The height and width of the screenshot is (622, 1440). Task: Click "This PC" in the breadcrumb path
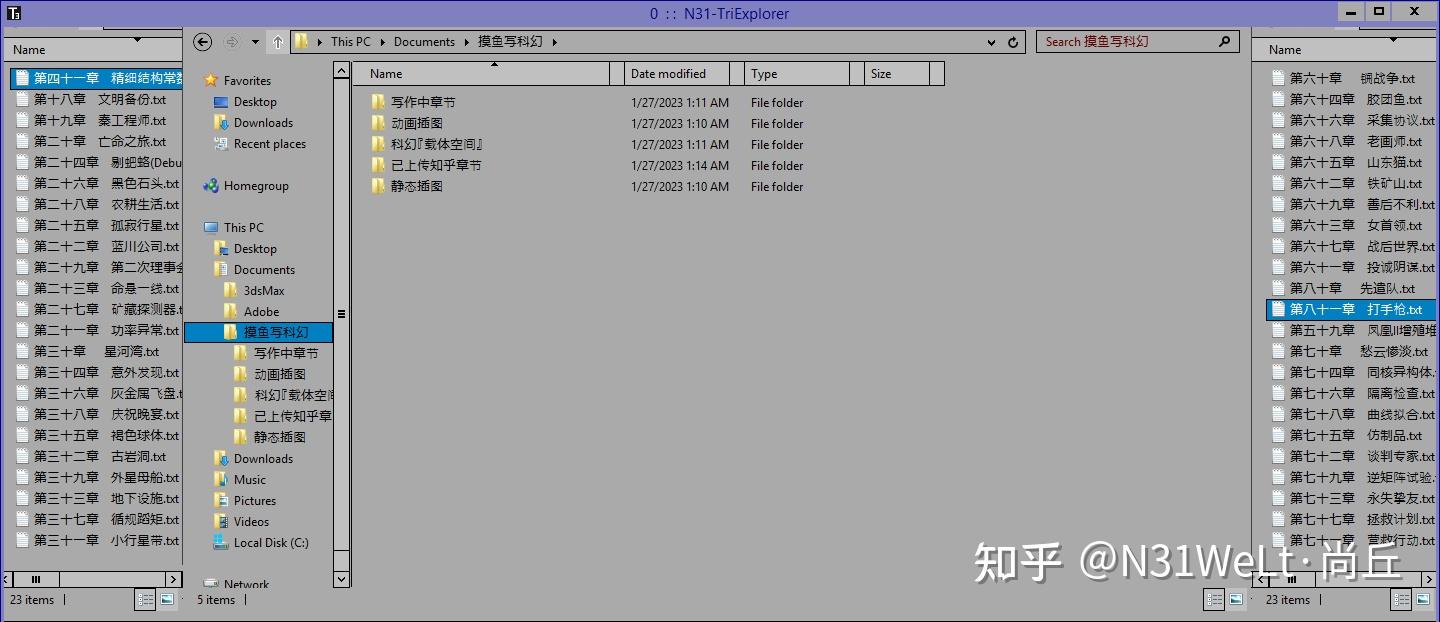pyautogui.click(x=350, y=42)
